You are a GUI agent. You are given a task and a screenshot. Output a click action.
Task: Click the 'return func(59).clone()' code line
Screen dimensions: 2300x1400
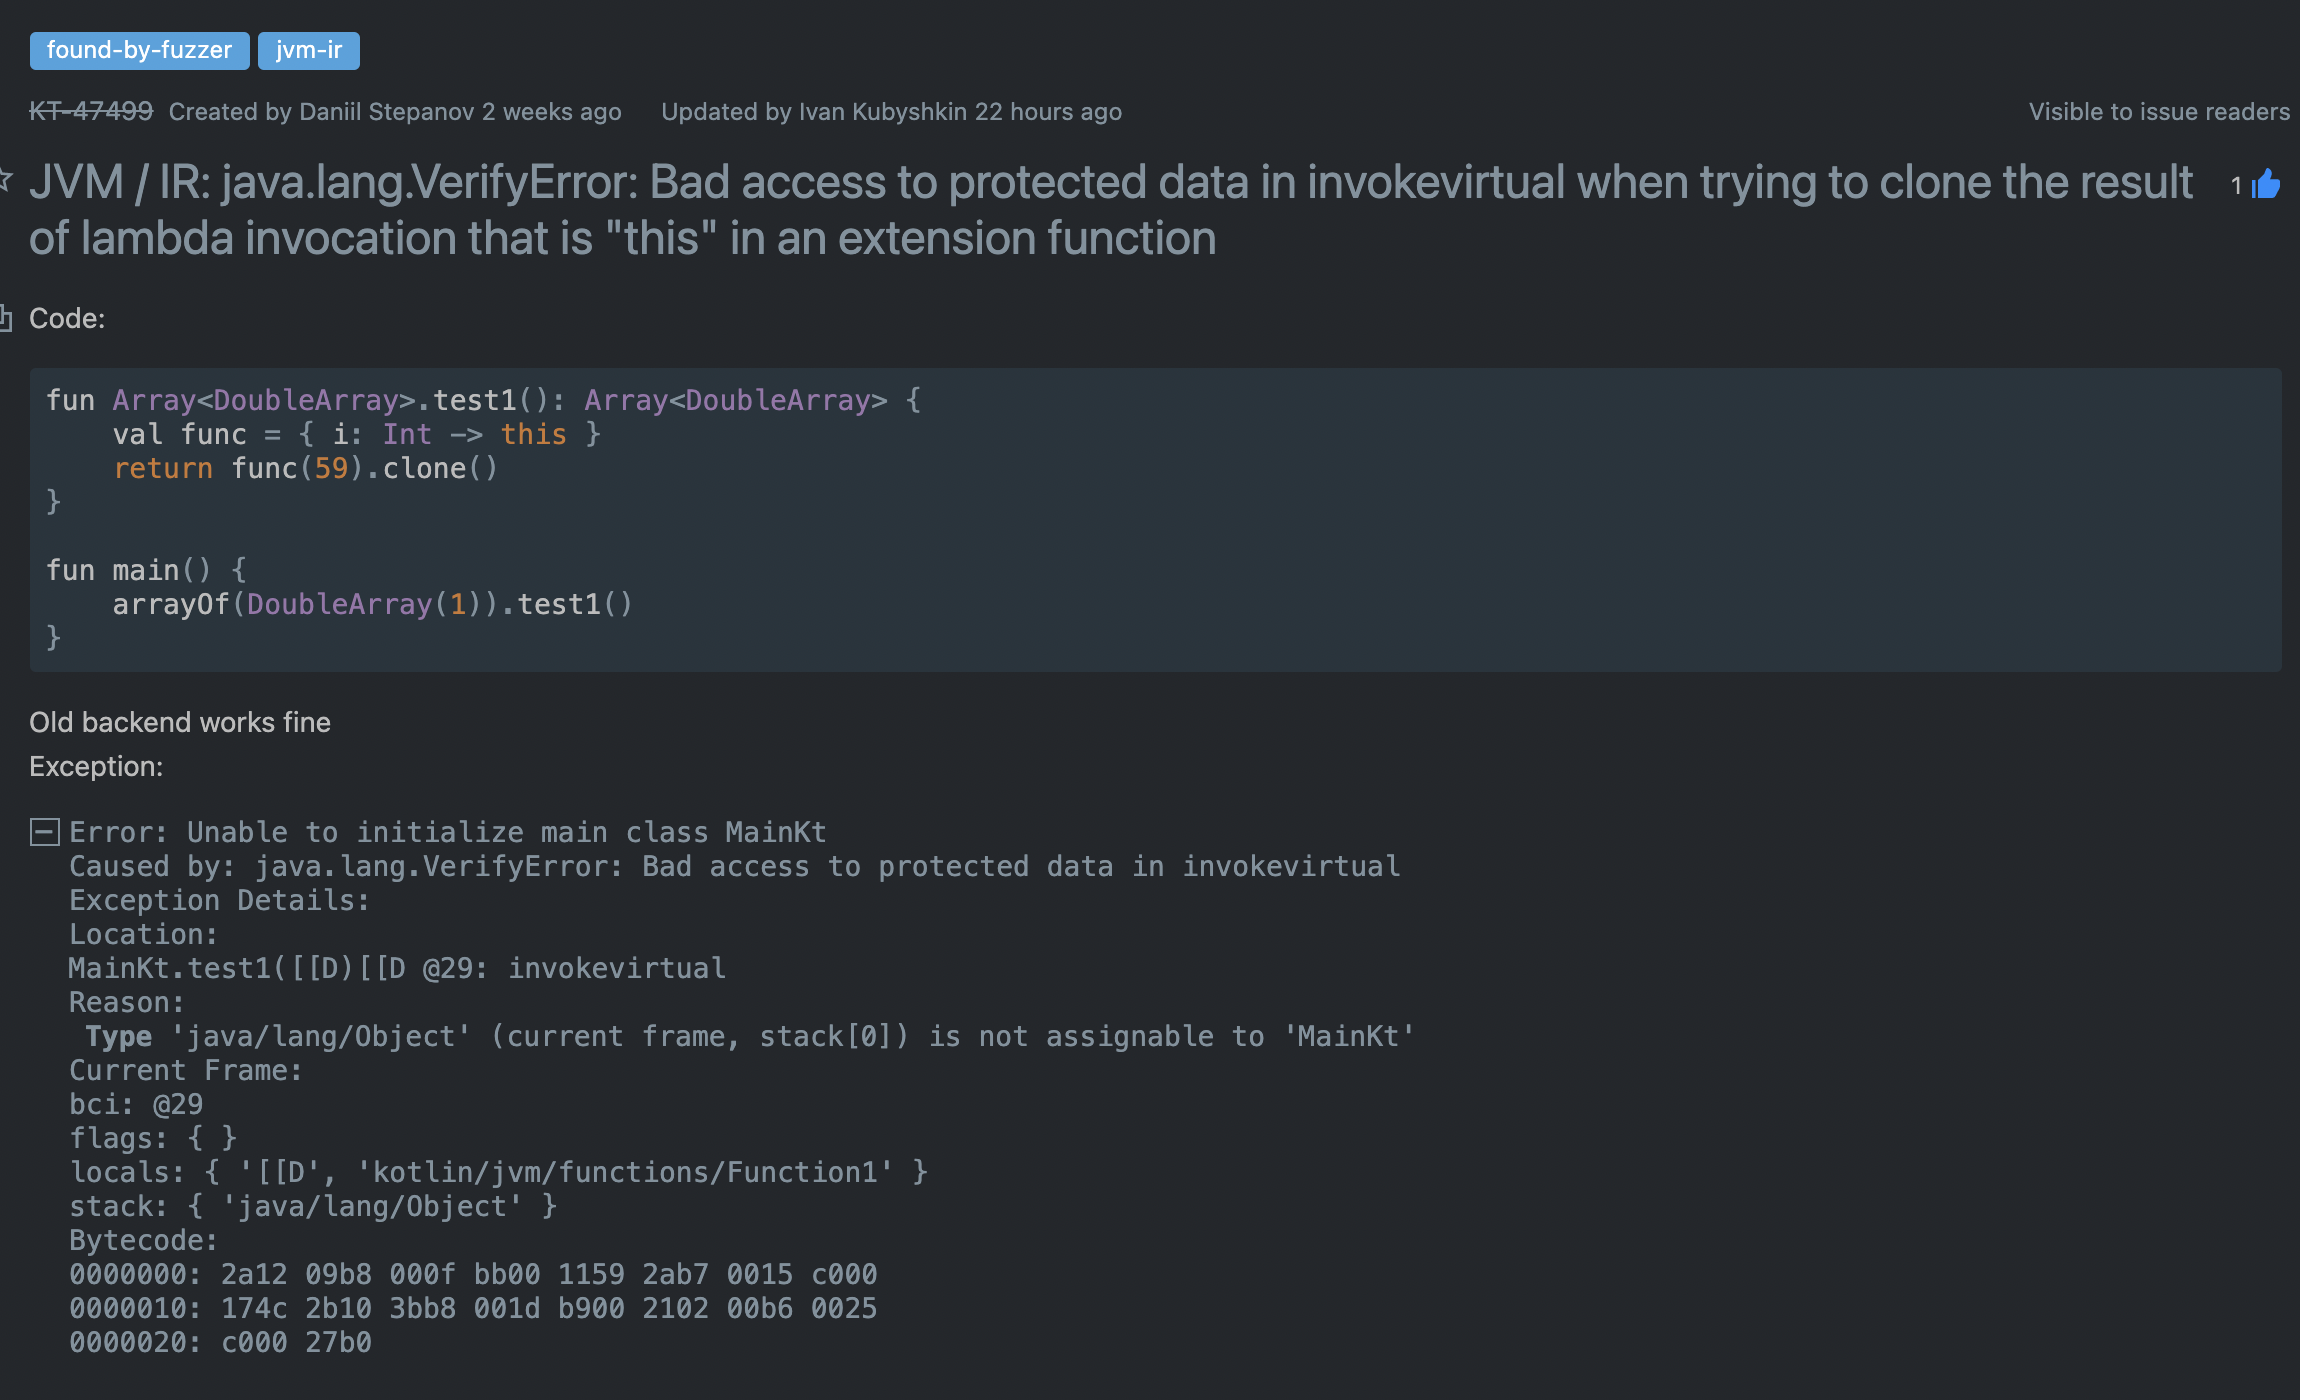[x=305, y=468]
